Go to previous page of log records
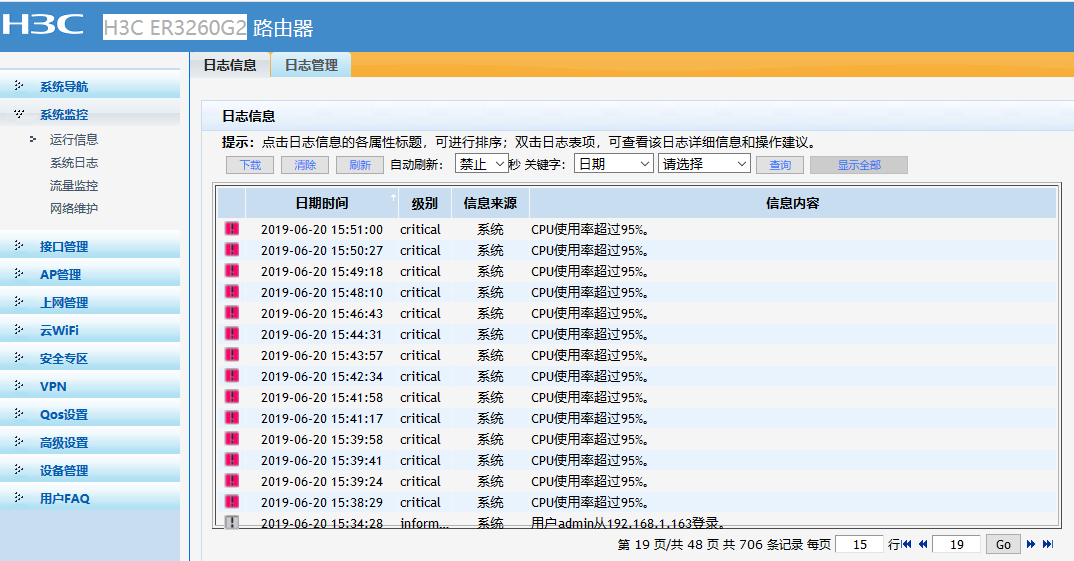The height and width of the screenshot is (561, 1074). coord(923,544)
